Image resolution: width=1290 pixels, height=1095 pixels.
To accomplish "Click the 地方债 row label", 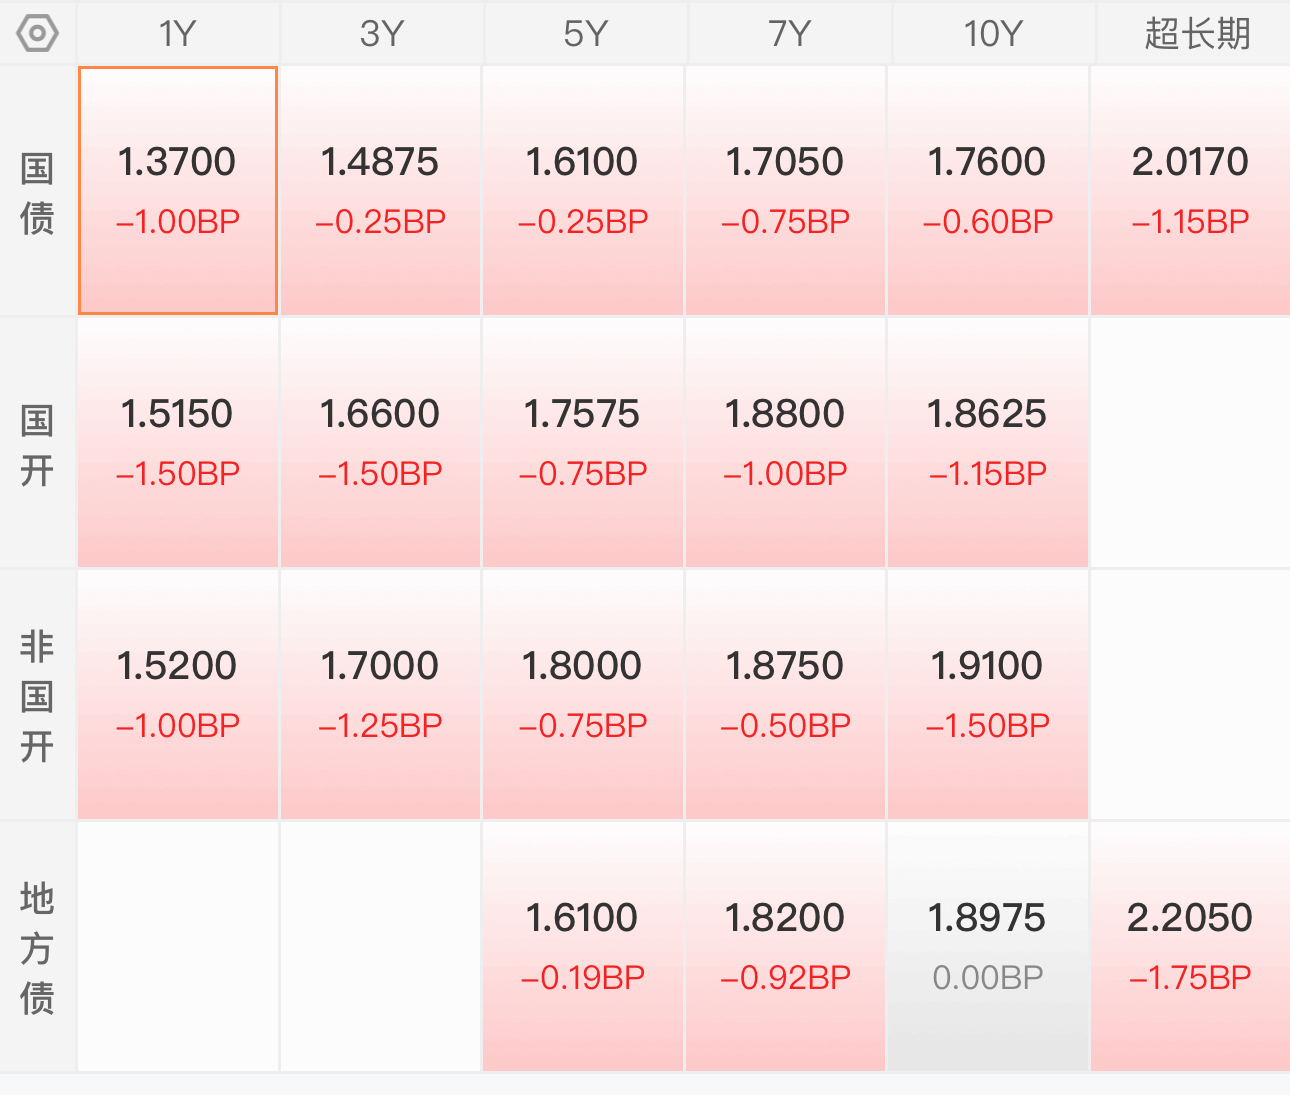I will (37, 948).
